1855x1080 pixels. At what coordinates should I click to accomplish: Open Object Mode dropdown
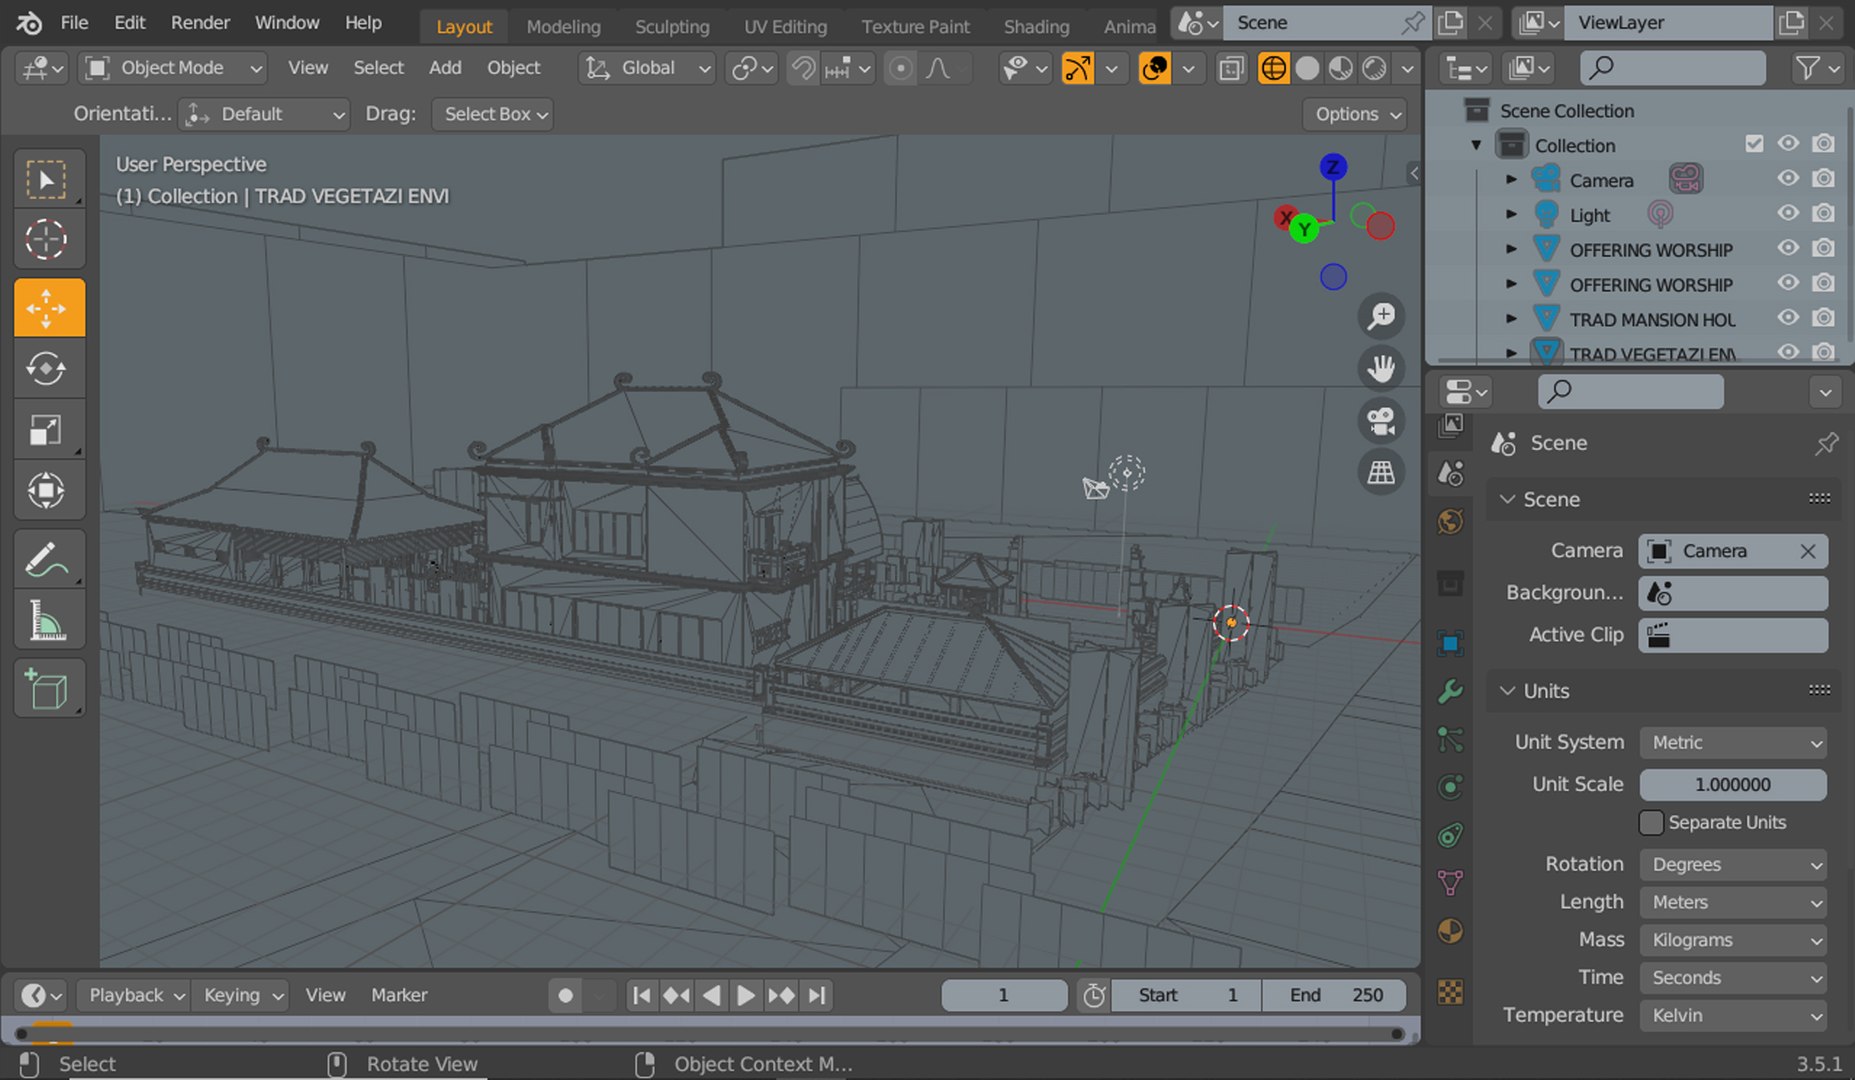point(174,68)
